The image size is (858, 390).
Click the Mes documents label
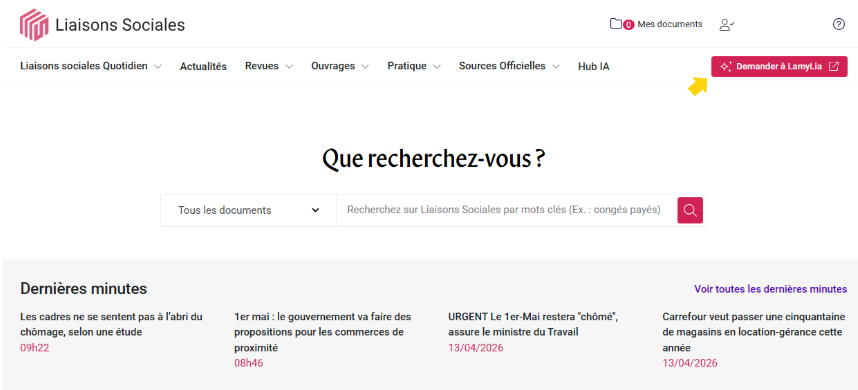pyautogui.click(x=670, y=24)
